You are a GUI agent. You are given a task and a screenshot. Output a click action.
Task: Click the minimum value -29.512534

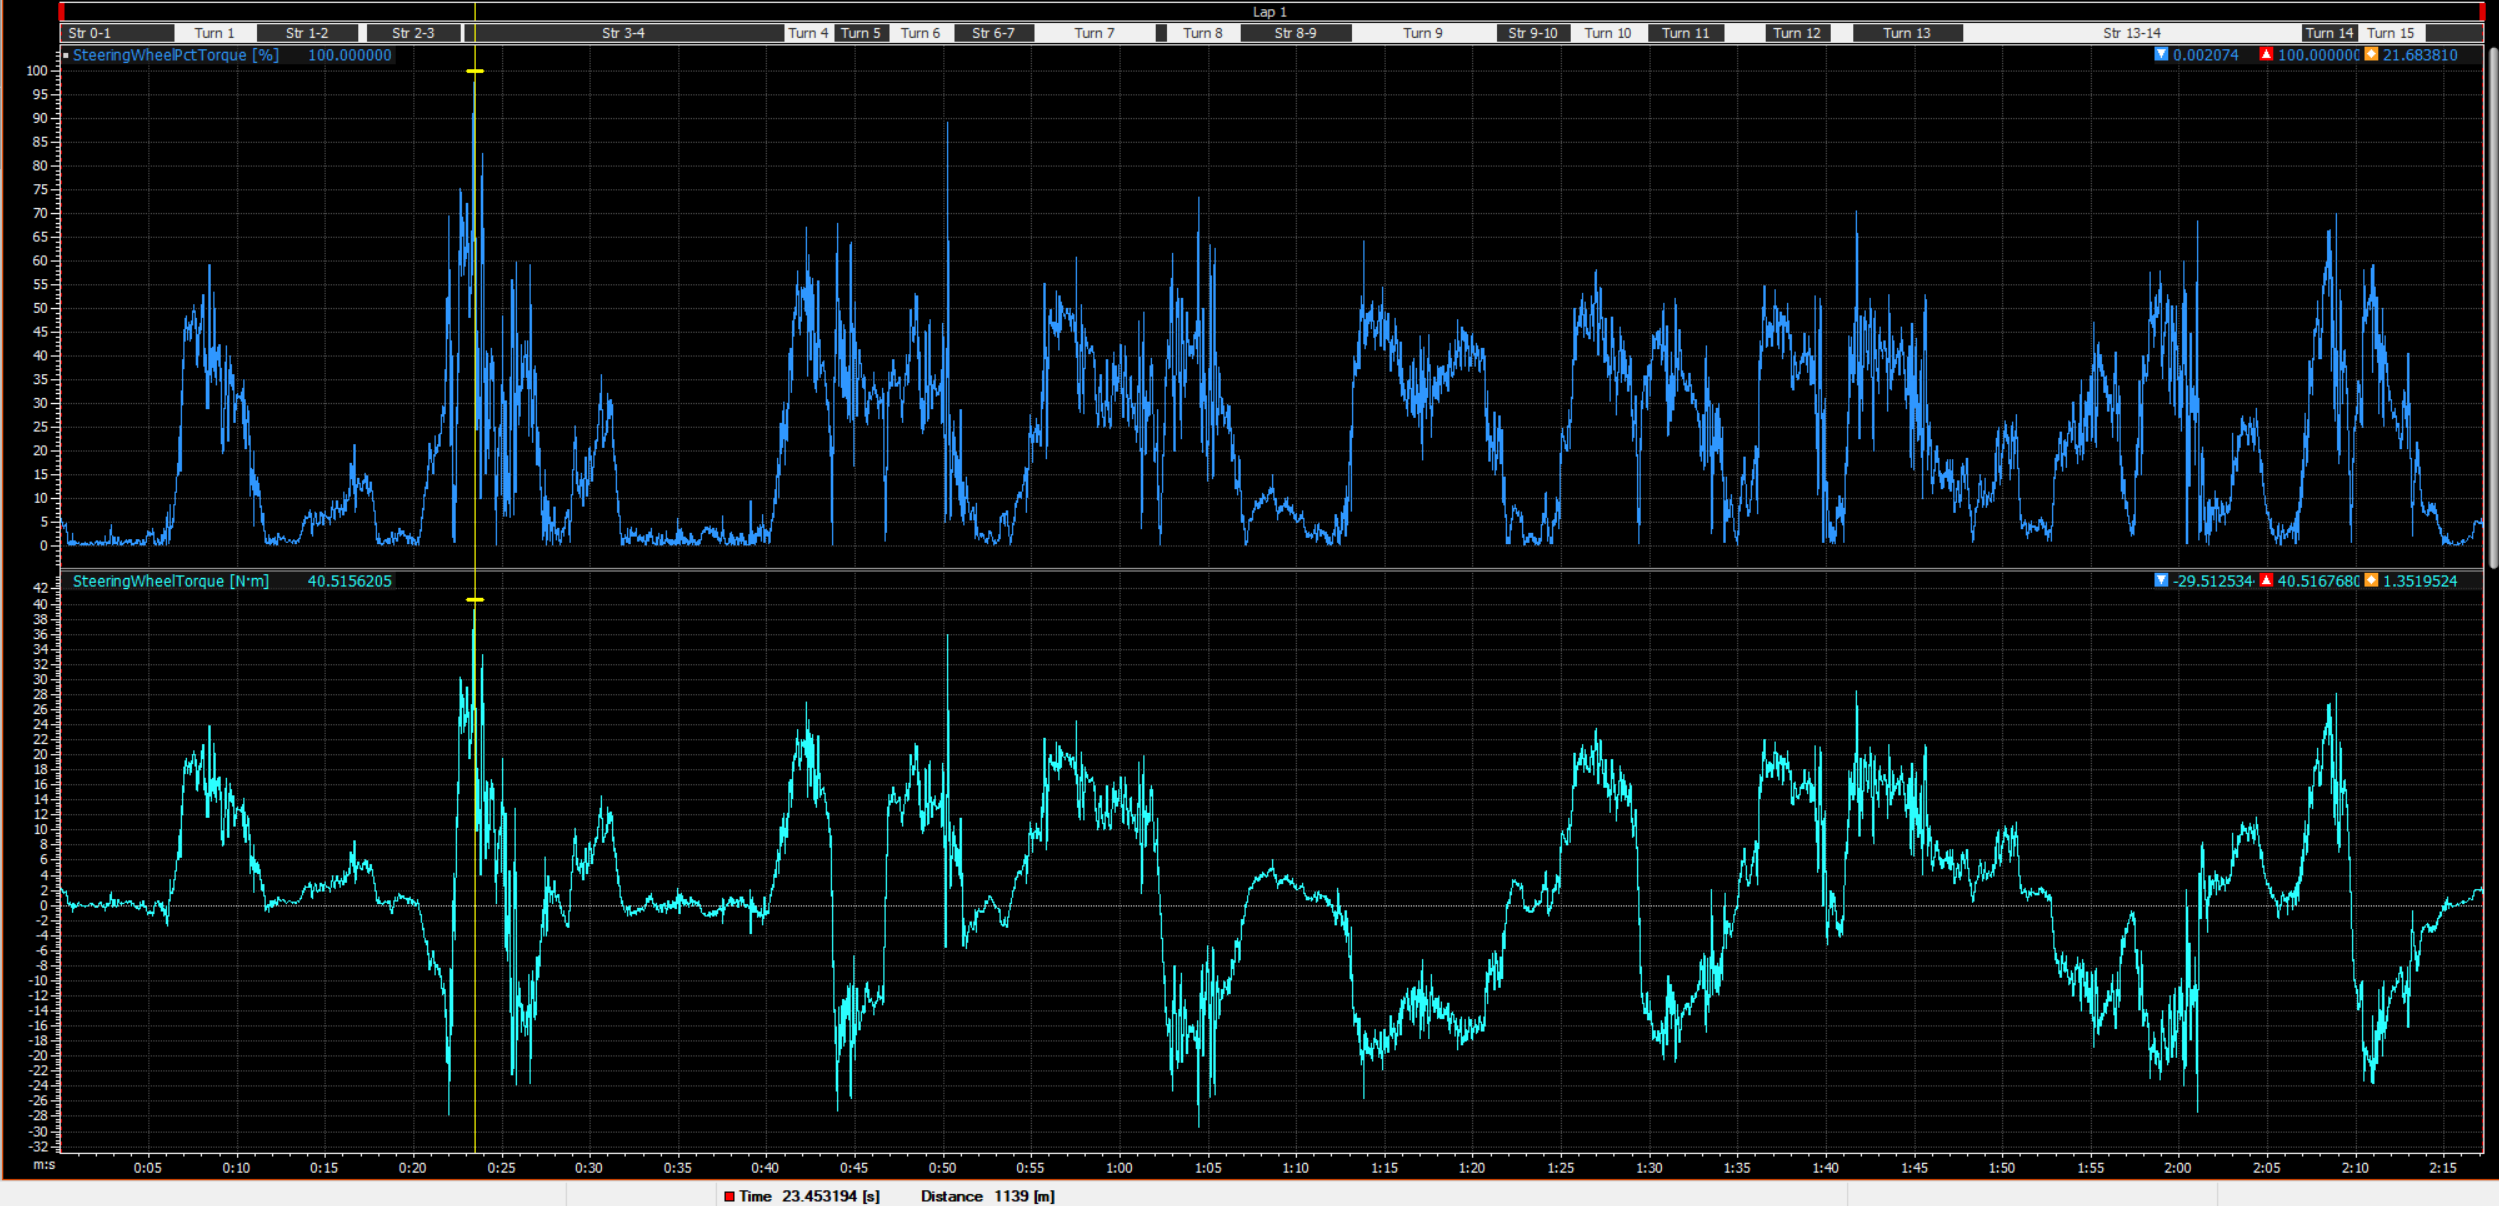pos(2212,581)
